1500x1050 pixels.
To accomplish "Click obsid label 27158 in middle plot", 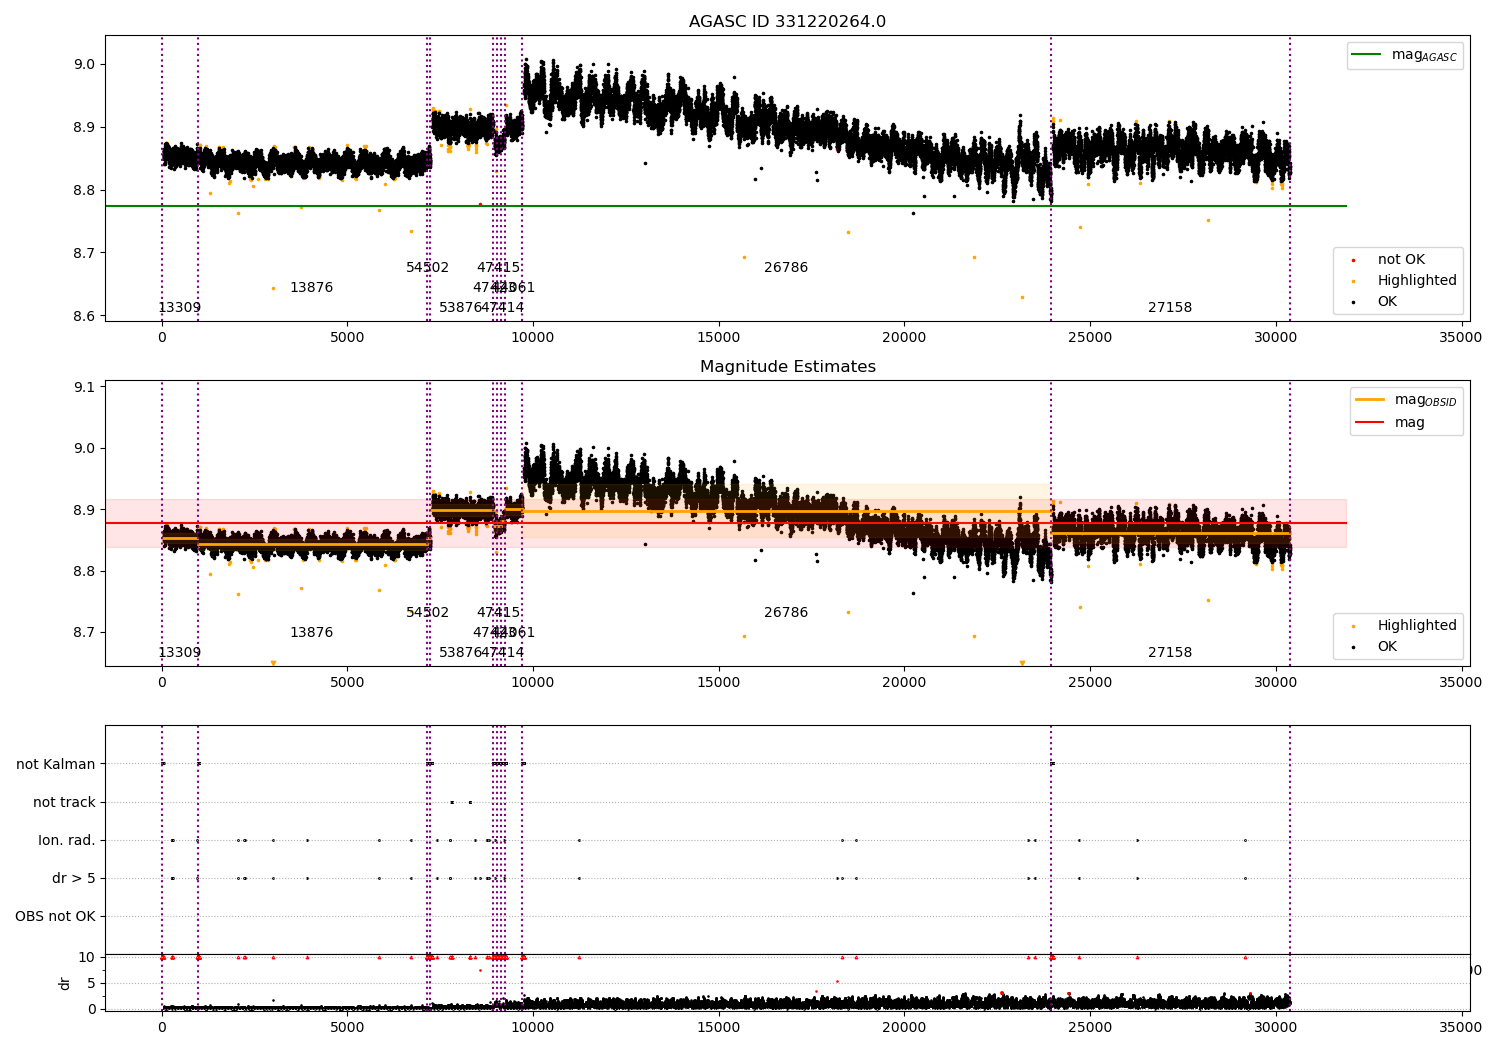I will (x=1170, y=653).
